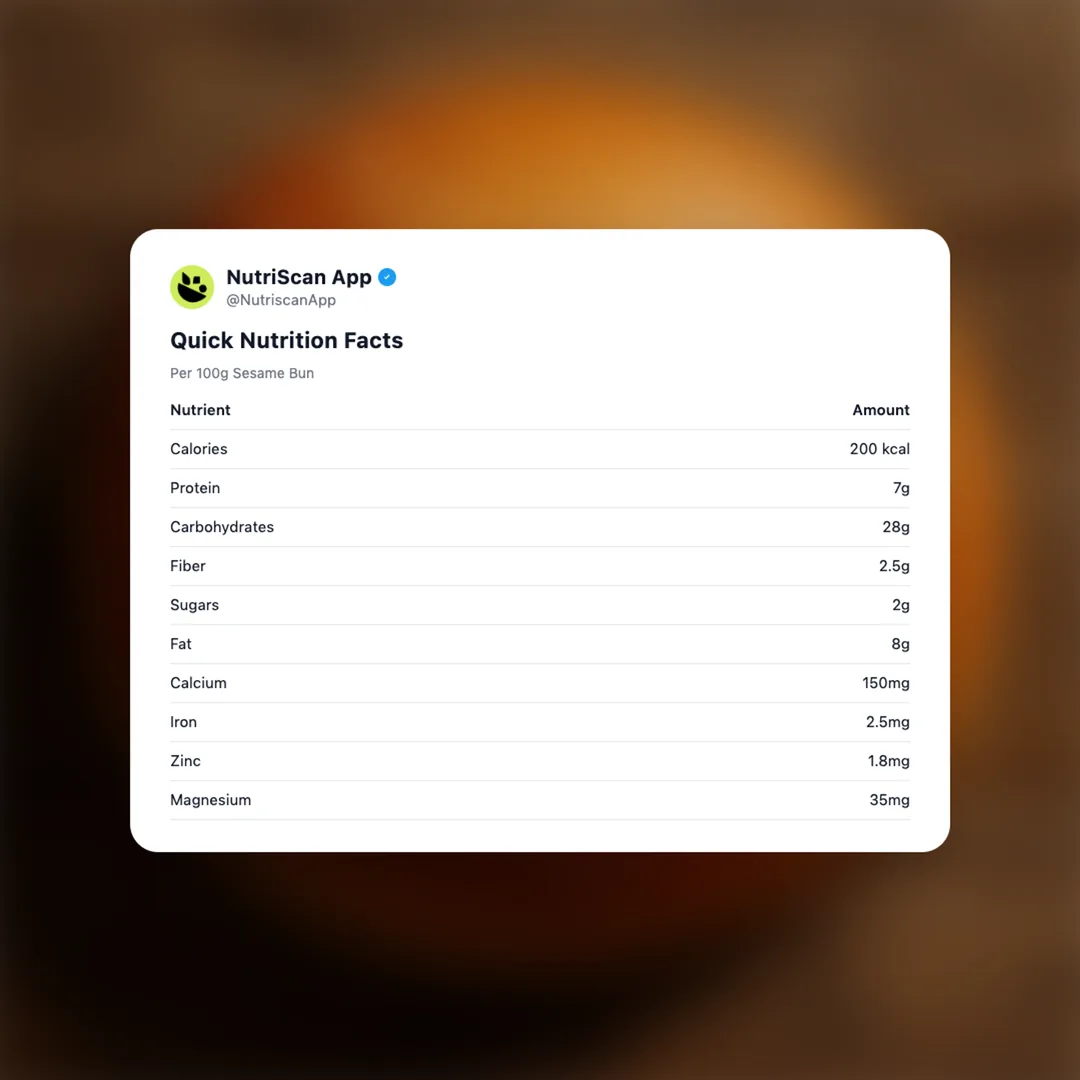1080x1080 pixels.
Task: Click the Per 100g Sesame Bun subtitle
Action: (x=242, y=373)
